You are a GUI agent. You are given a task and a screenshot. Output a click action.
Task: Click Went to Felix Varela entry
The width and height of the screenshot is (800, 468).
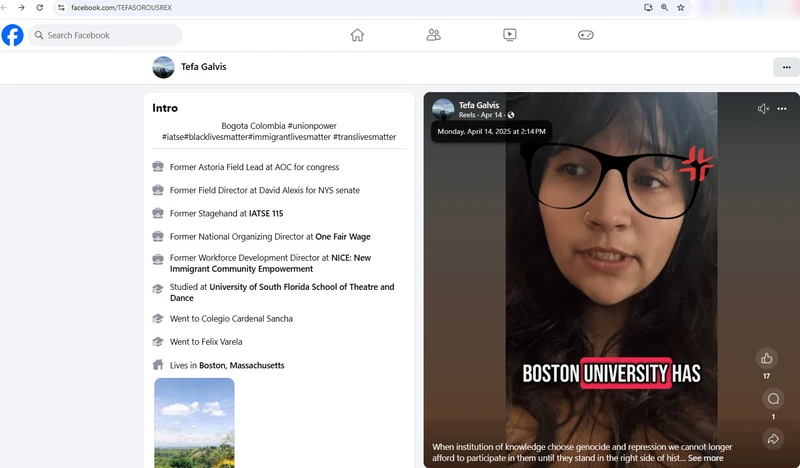[206, 342]
